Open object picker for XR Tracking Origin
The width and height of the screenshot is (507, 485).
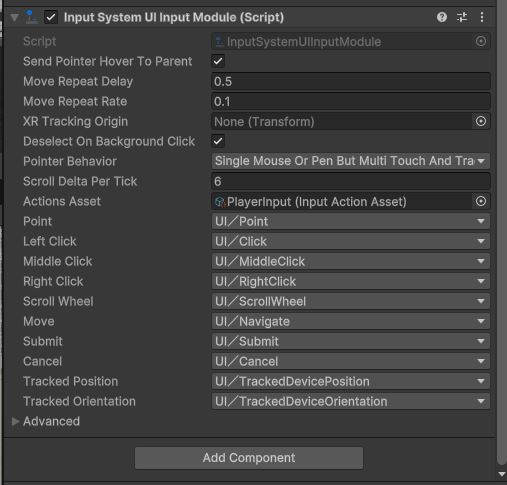pos(481,121)
